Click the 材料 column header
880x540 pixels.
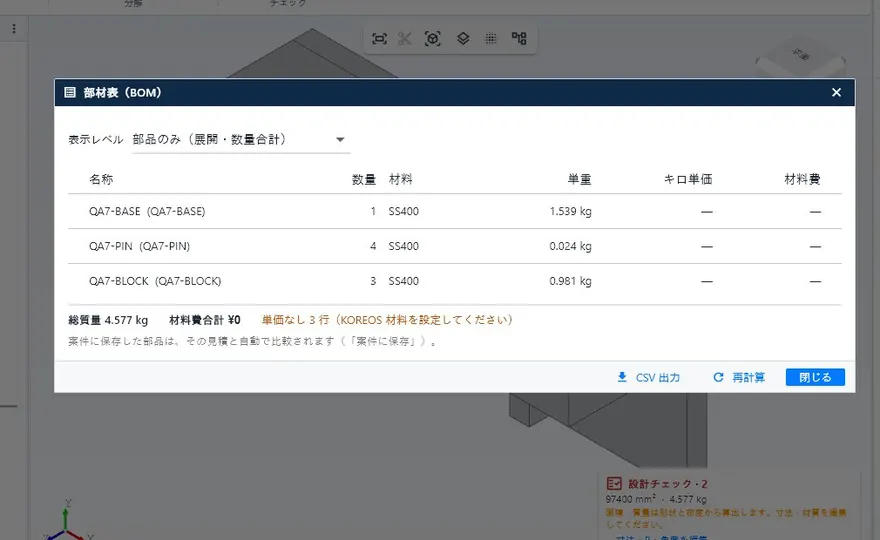pos(401,180)
